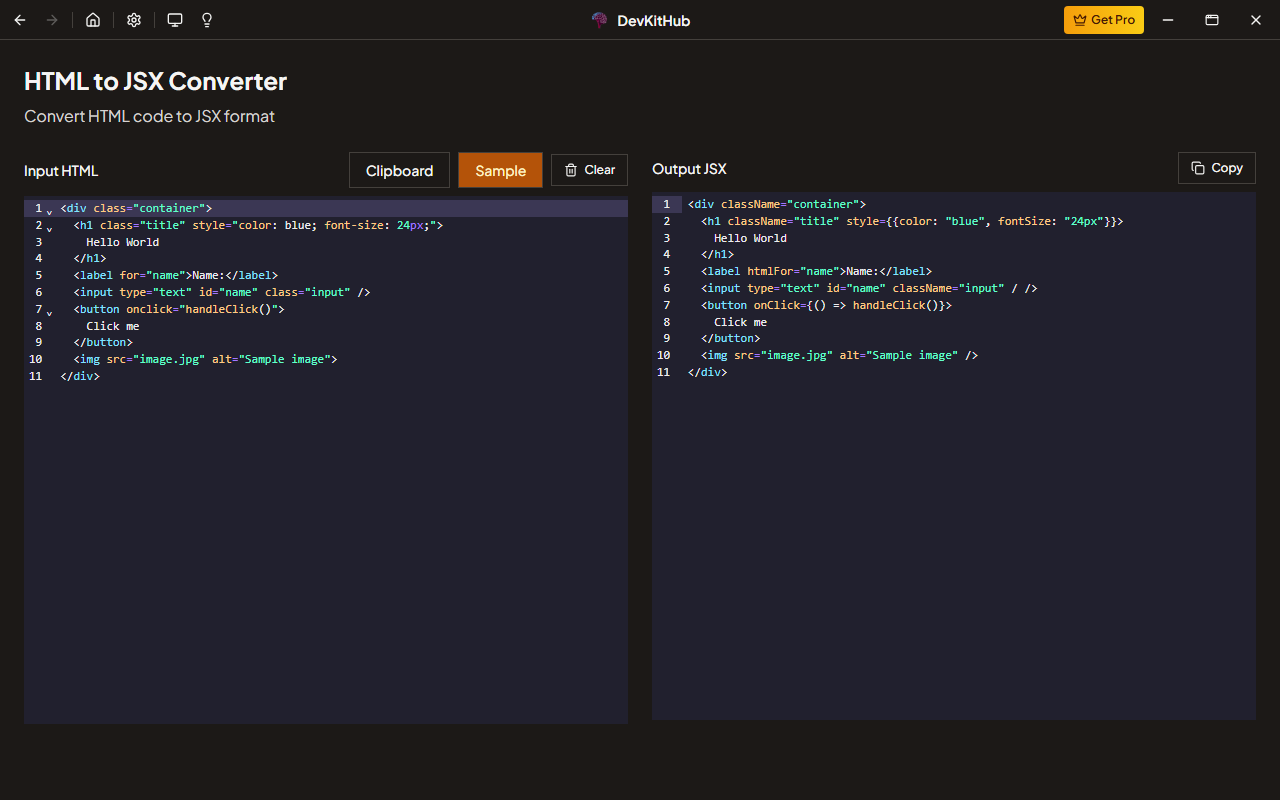Click the div class="container" input line
Viewport: 1280px width, 800px height.
136,208
